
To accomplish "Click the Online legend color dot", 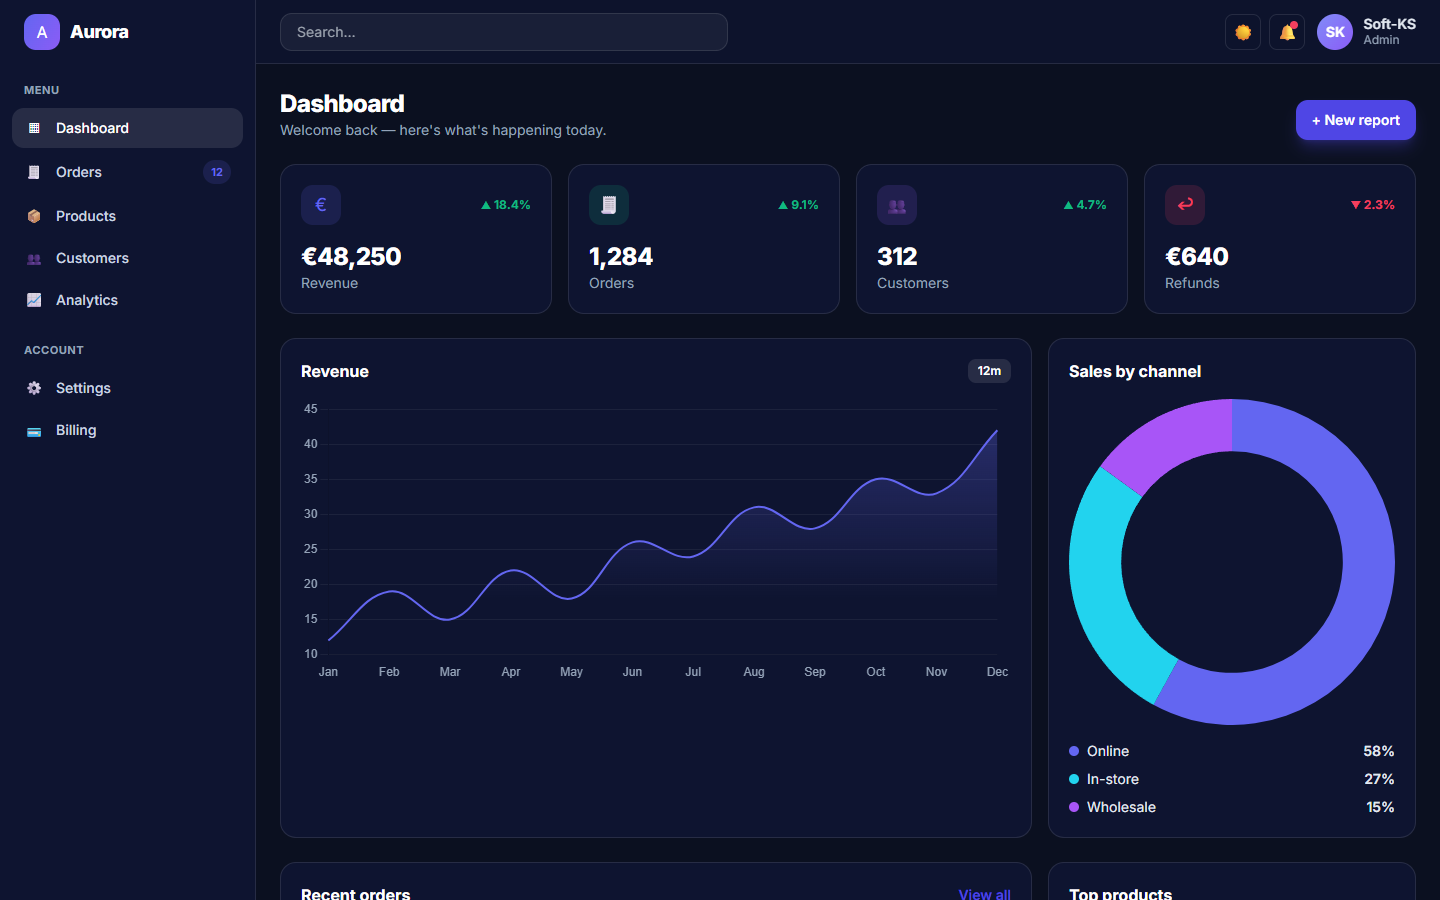I will (1074, 751).
